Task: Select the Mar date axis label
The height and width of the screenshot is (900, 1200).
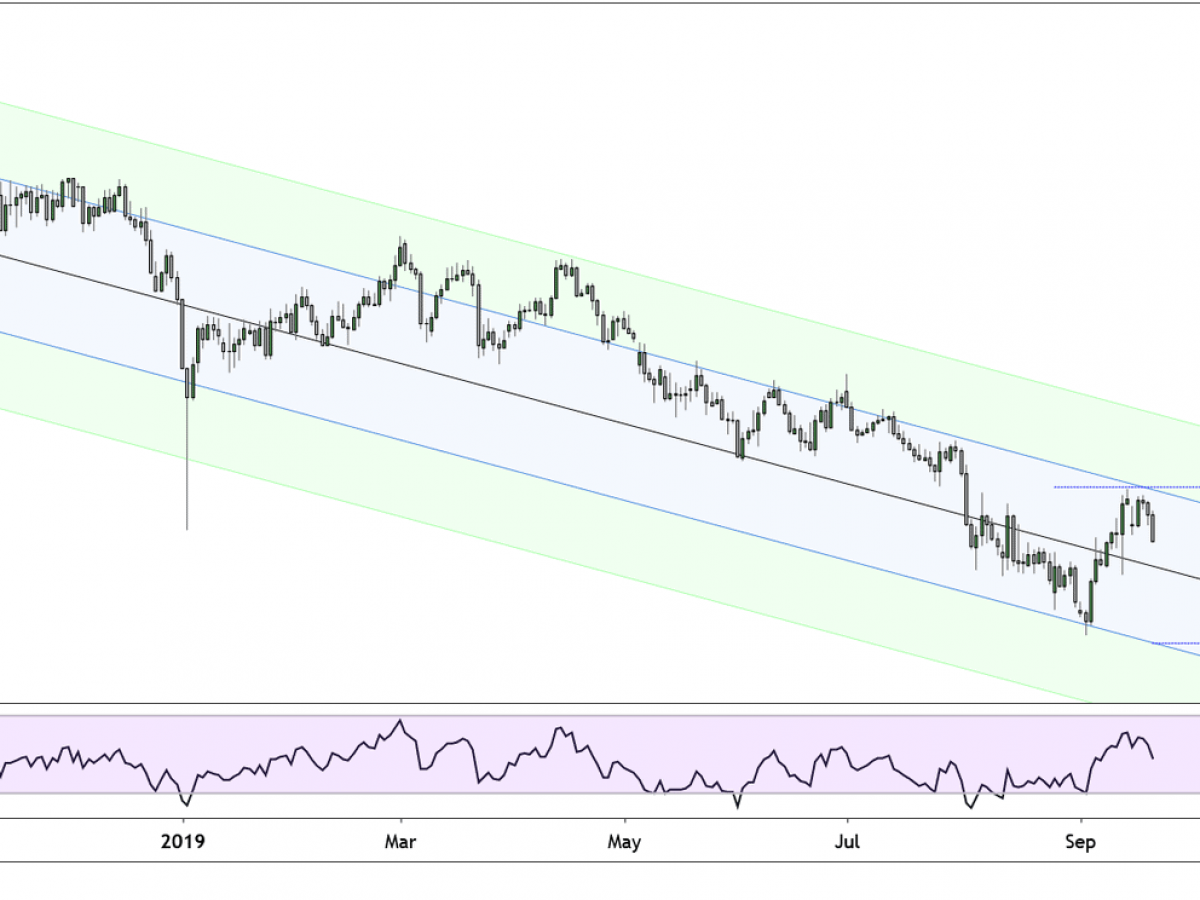Action: tap(401, 842)
